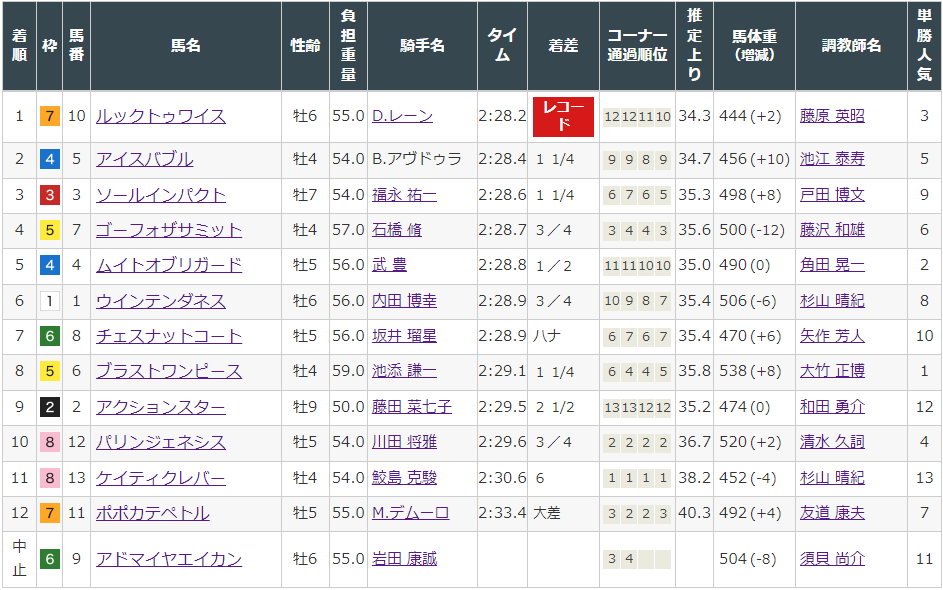Open jockey D.レーン profile
This screenshot has height=590, width=943.
pos(402,116)
